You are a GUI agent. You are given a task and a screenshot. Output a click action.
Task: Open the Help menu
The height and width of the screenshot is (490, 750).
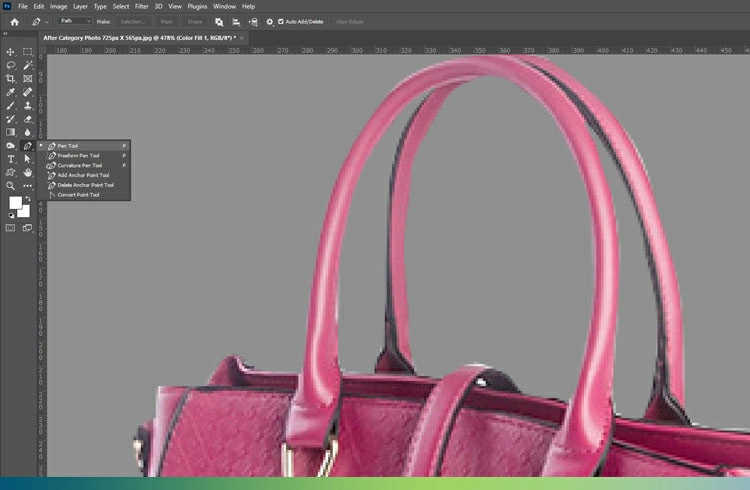coord(248,7)
